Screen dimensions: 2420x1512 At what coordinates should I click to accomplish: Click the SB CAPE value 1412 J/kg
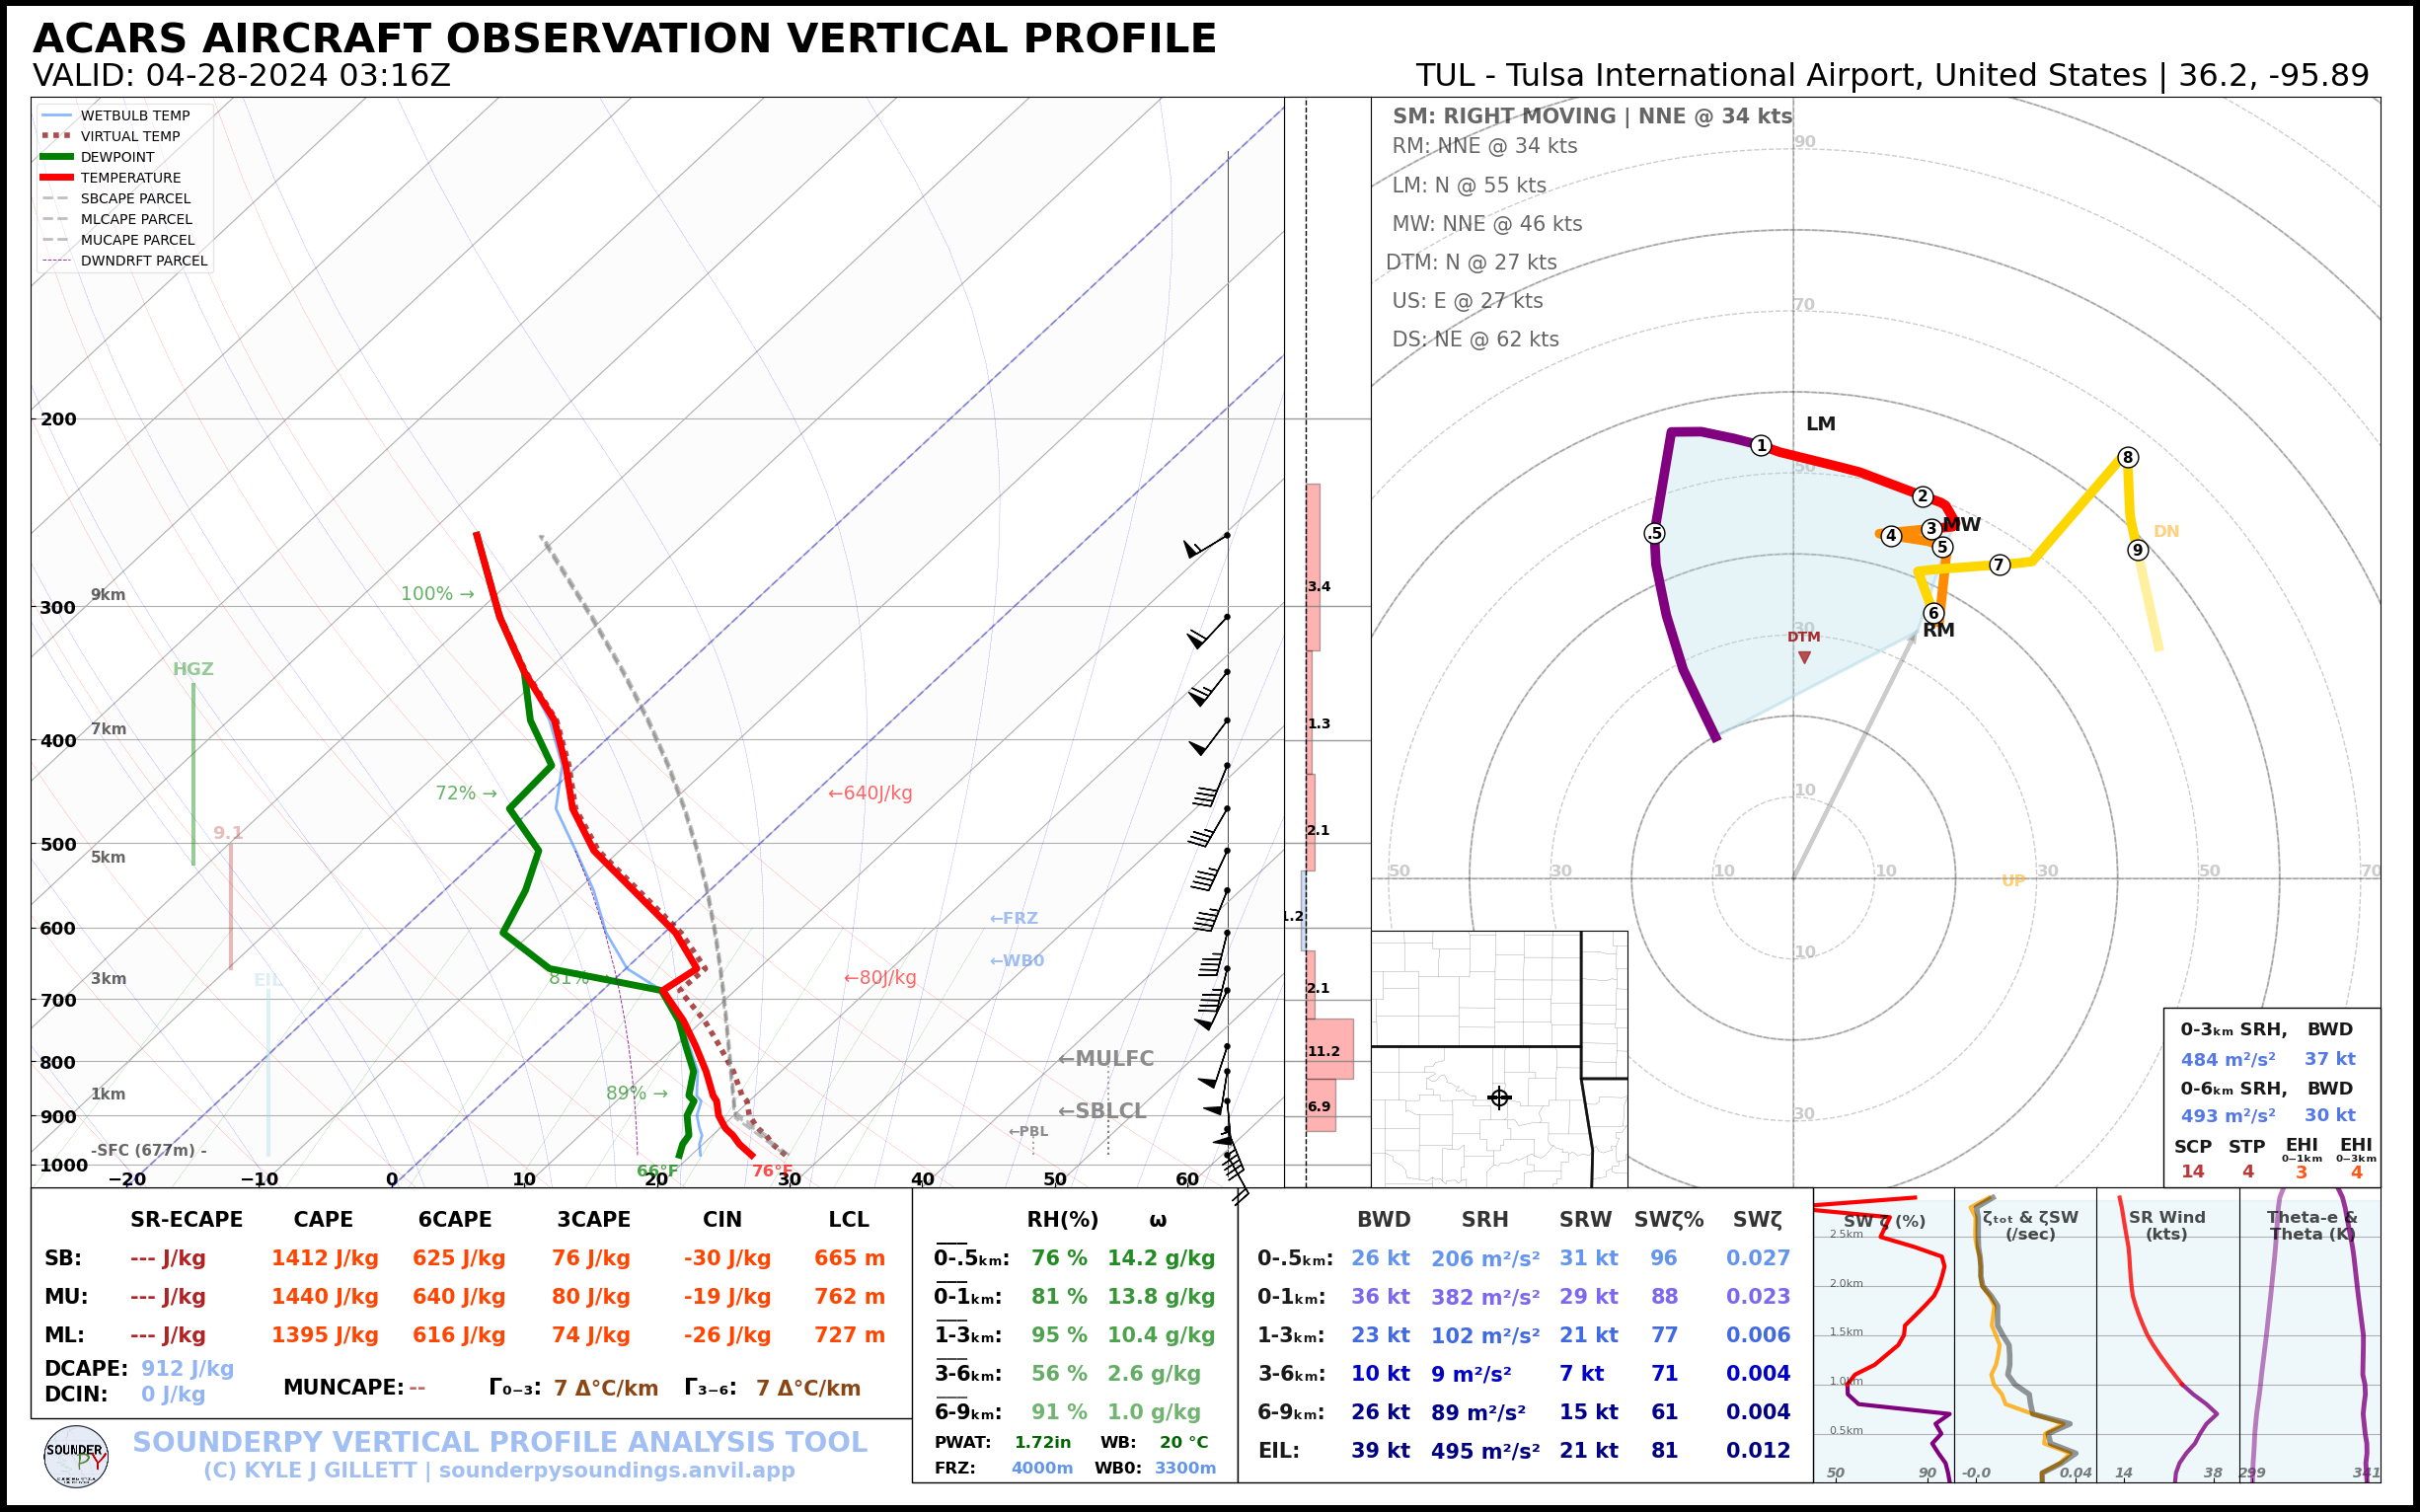pyautogui.click(x=325, y=1259)
